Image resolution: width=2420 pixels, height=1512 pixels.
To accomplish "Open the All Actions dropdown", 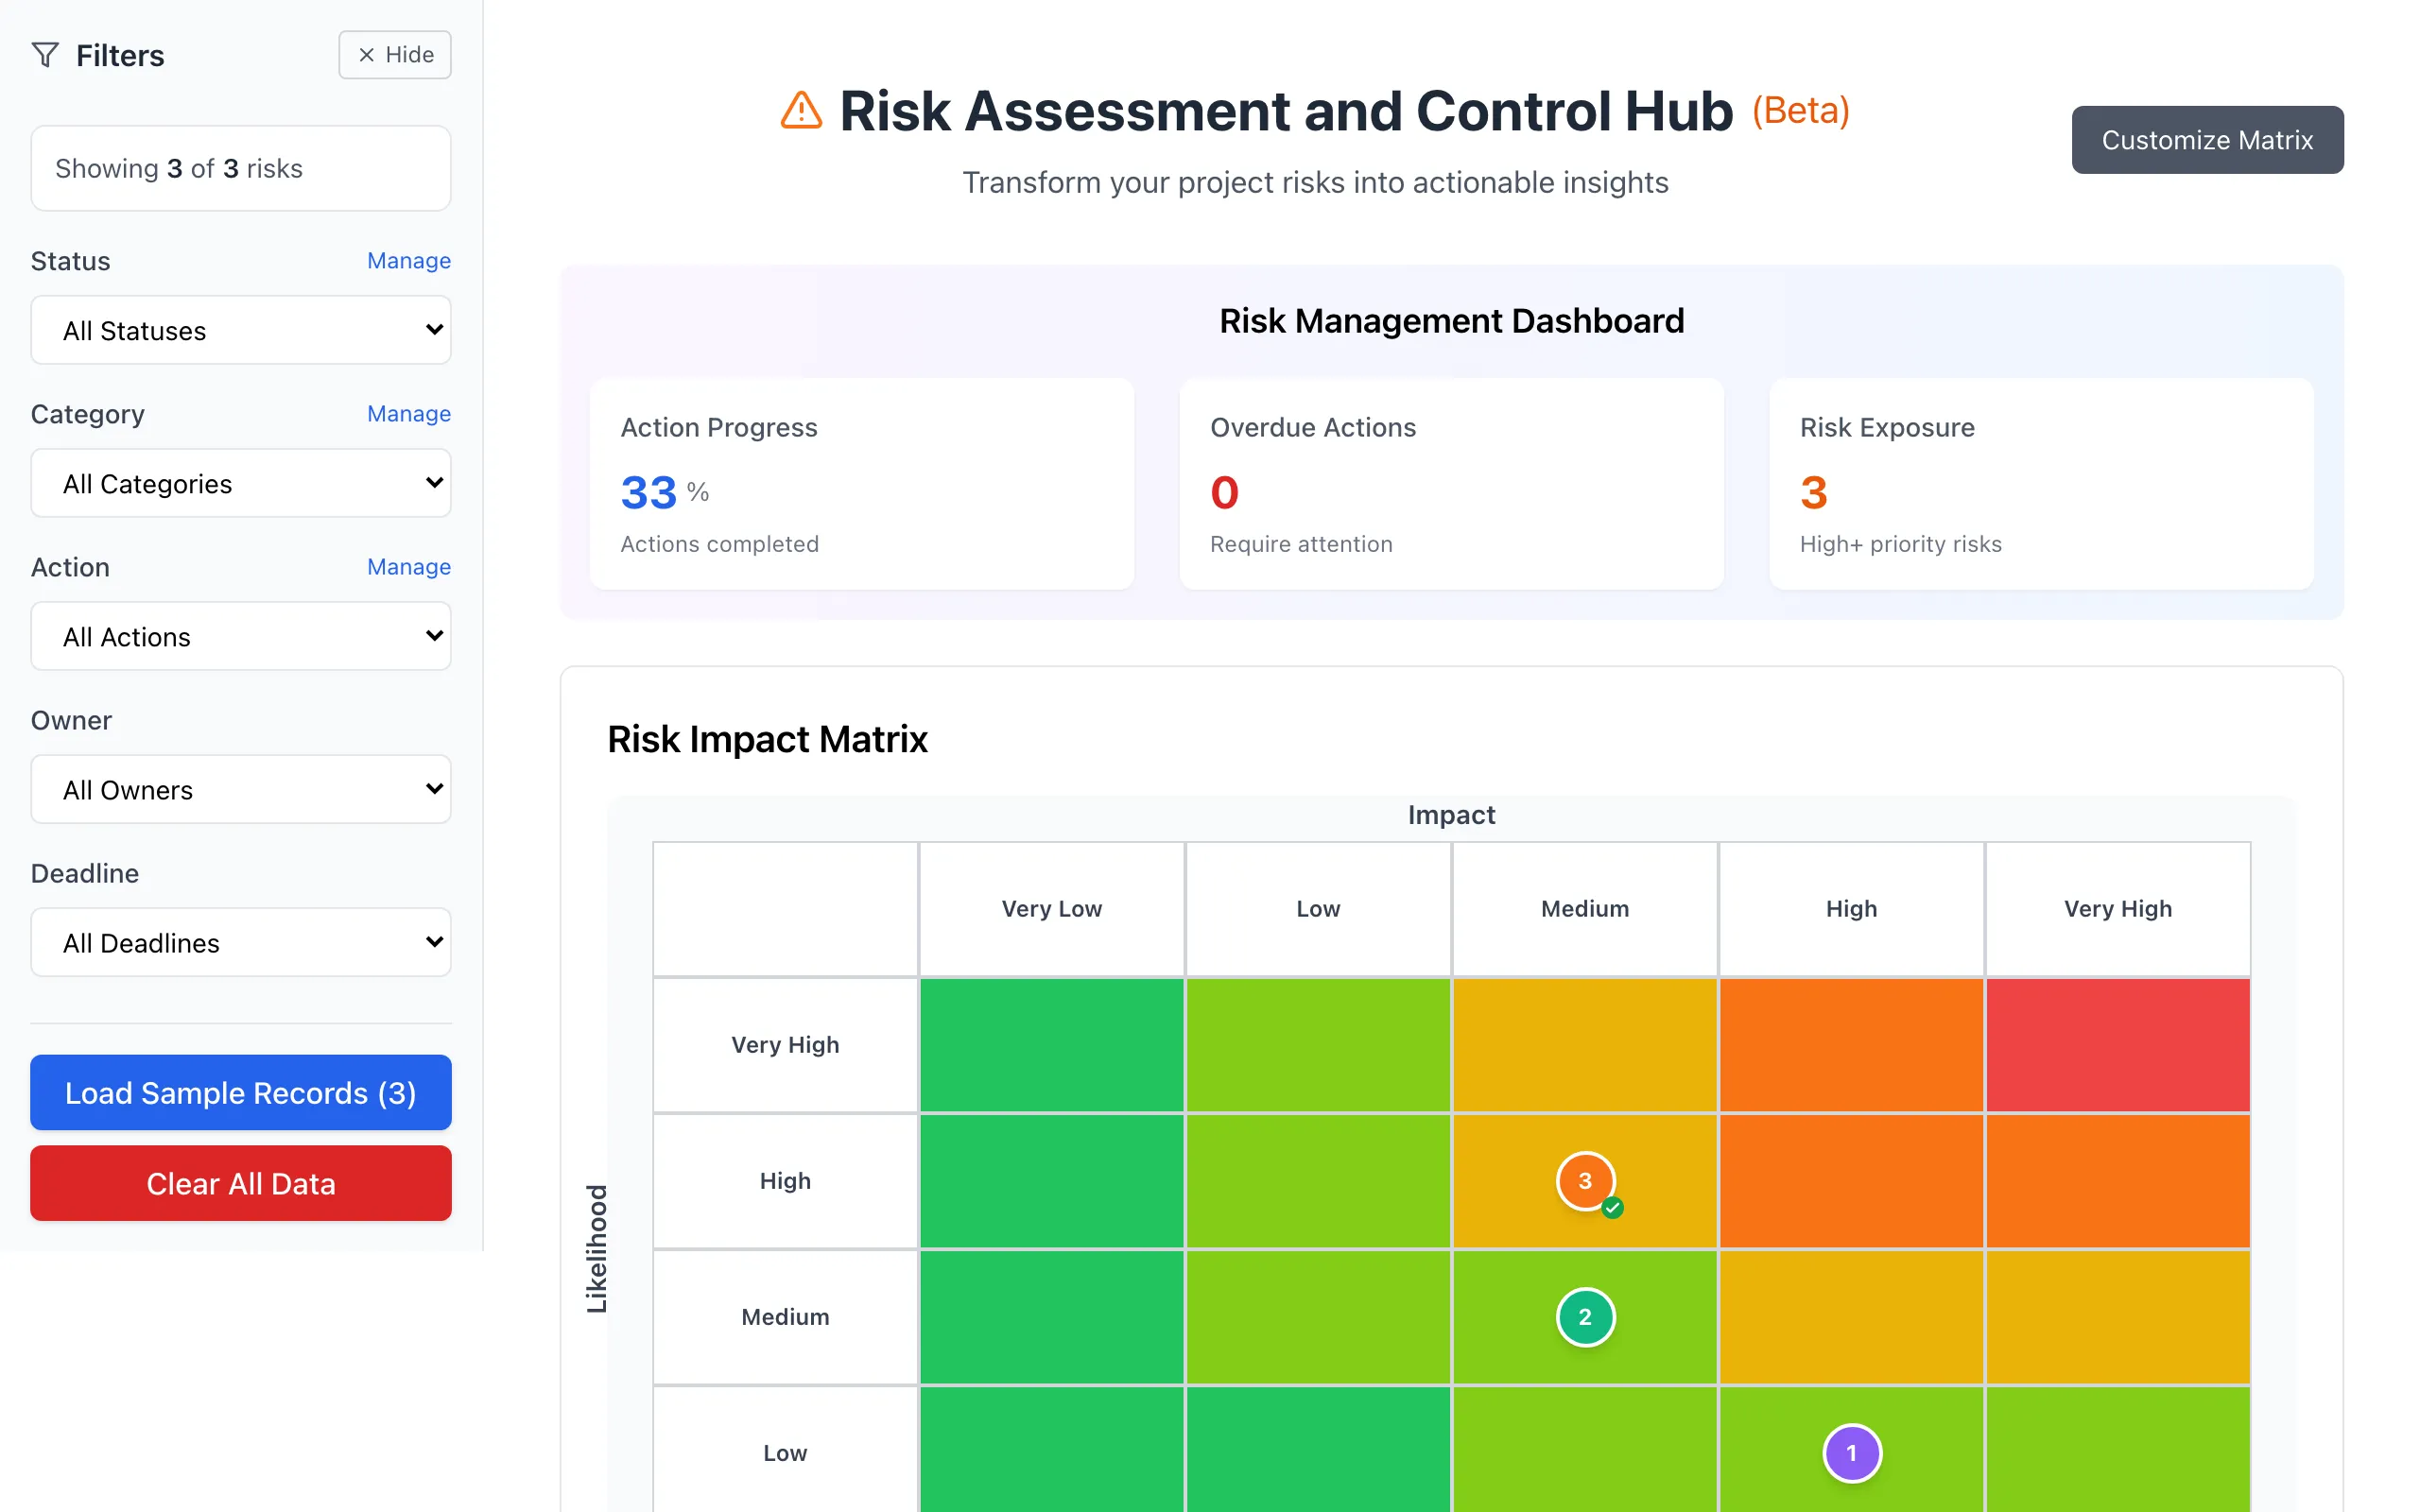I will [x=241, y=636].
